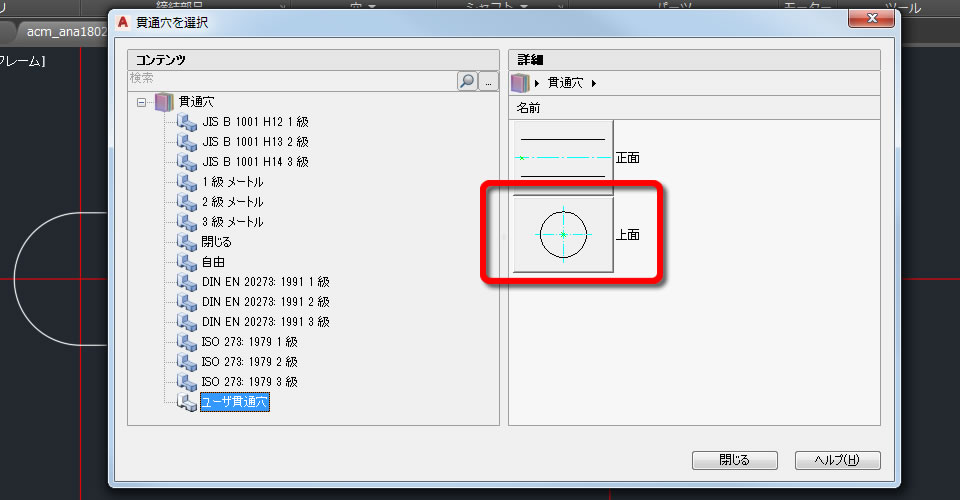Select JIS B 1001 H14 3級 entry
This screenshot has width=960, height=500.
point(255,162)
